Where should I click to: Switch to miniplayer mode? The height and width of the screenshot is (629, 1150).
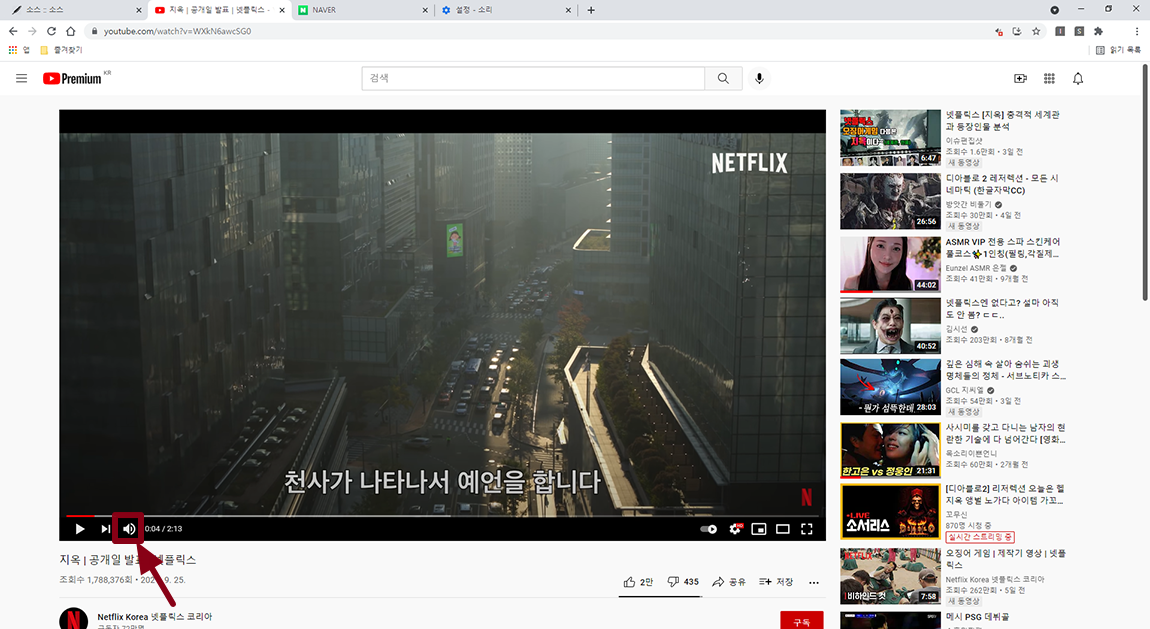(x=759, y=529)
